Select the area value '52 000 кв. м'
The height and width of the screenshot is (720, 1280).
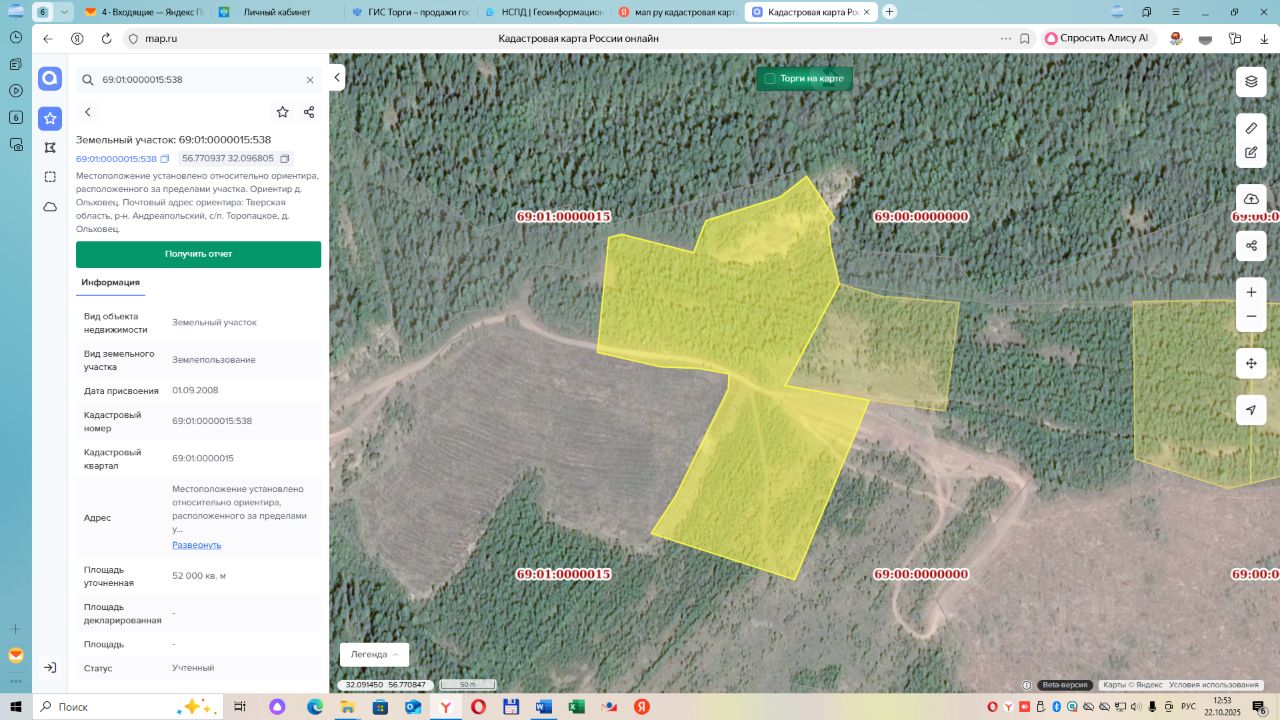(199, 576)
